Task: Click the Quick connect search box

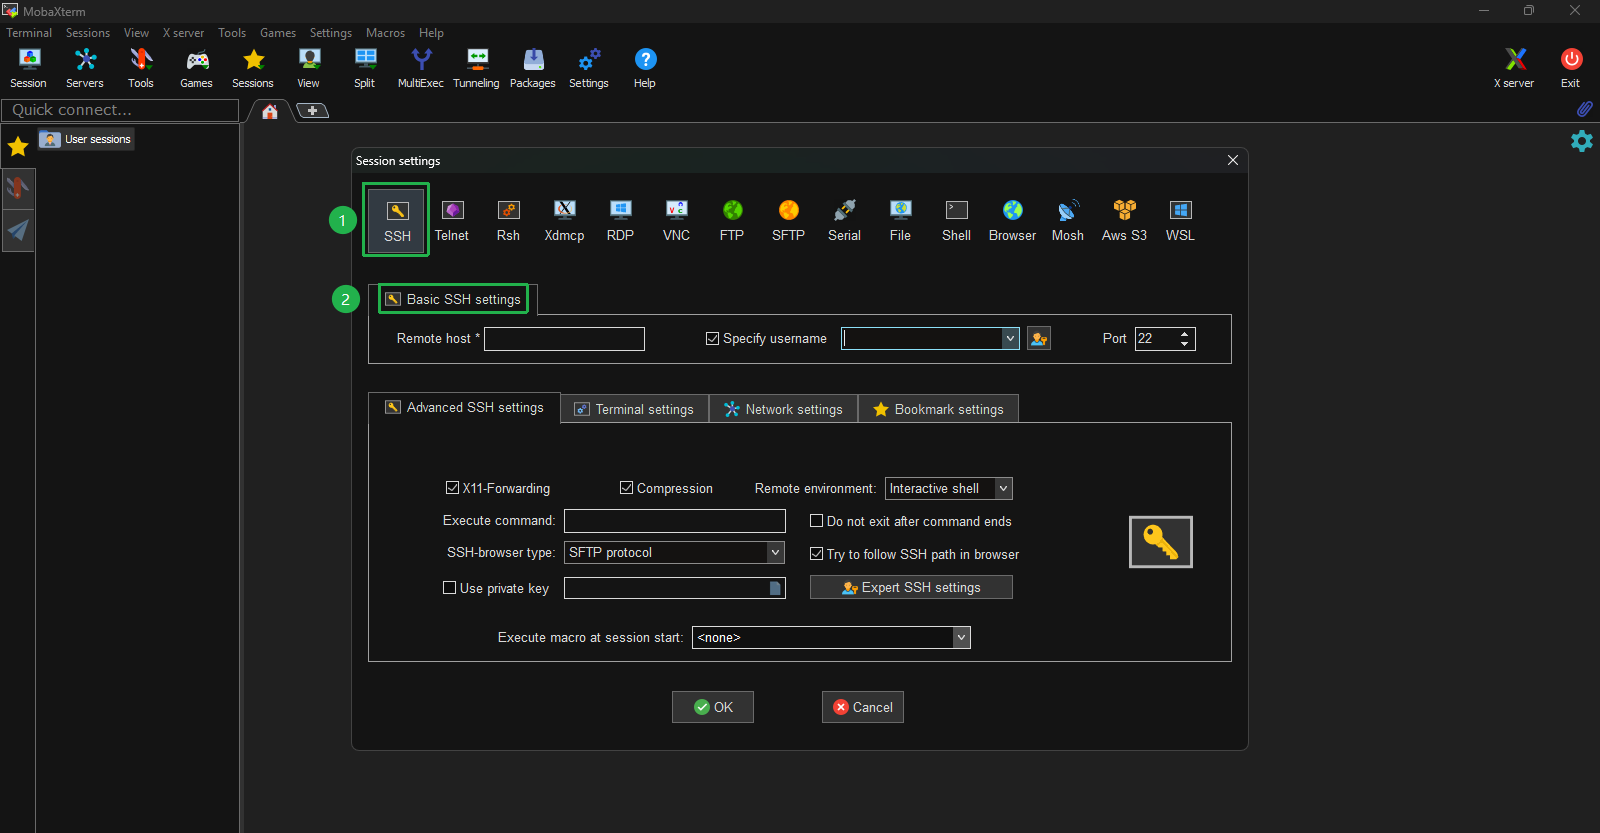Action: point(120,110)
